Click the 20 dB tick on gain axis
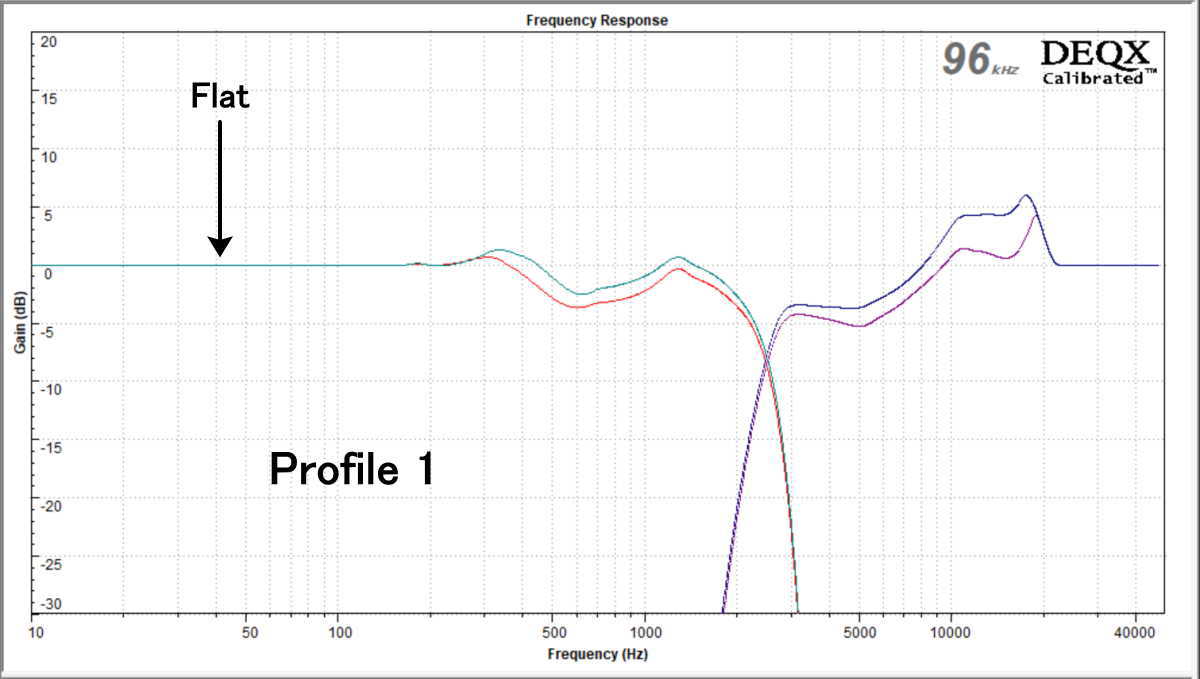The width and height of the screenshot is (1200, 679). pyautogui.click(x=48, y=42)
